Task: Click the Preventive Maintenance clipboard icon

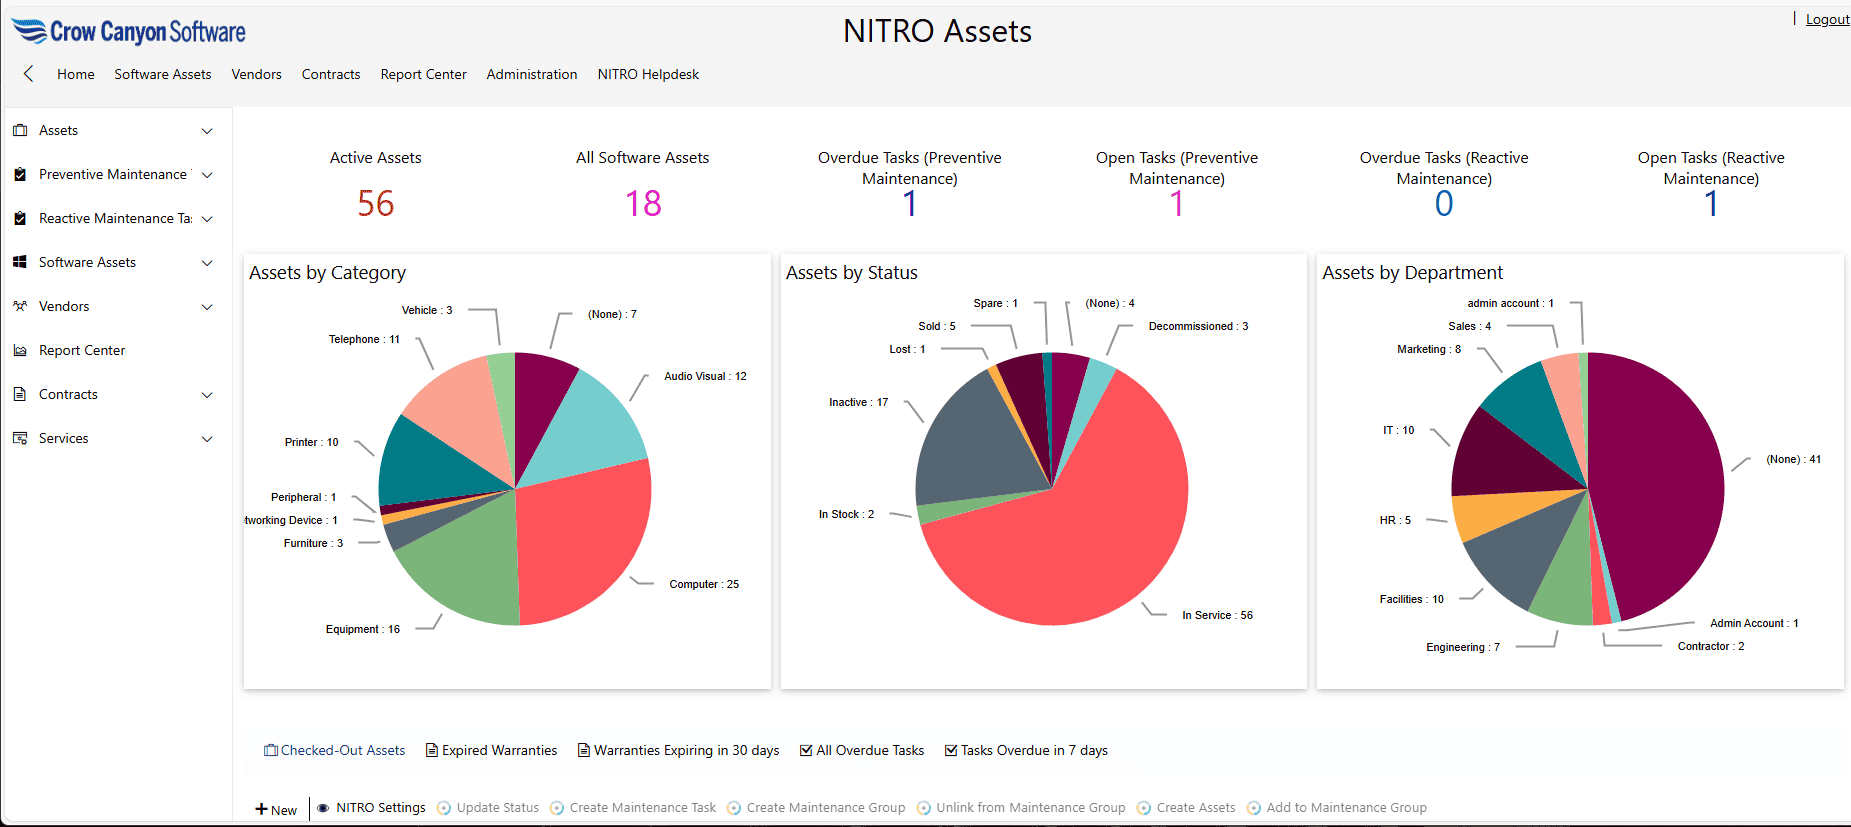Action: pyautogui.click(x=20, y=174)
